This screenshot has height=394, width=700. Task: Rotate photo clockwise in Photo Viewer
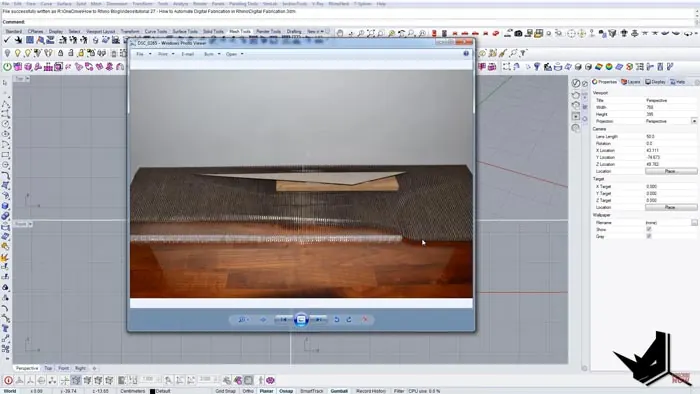349,319
